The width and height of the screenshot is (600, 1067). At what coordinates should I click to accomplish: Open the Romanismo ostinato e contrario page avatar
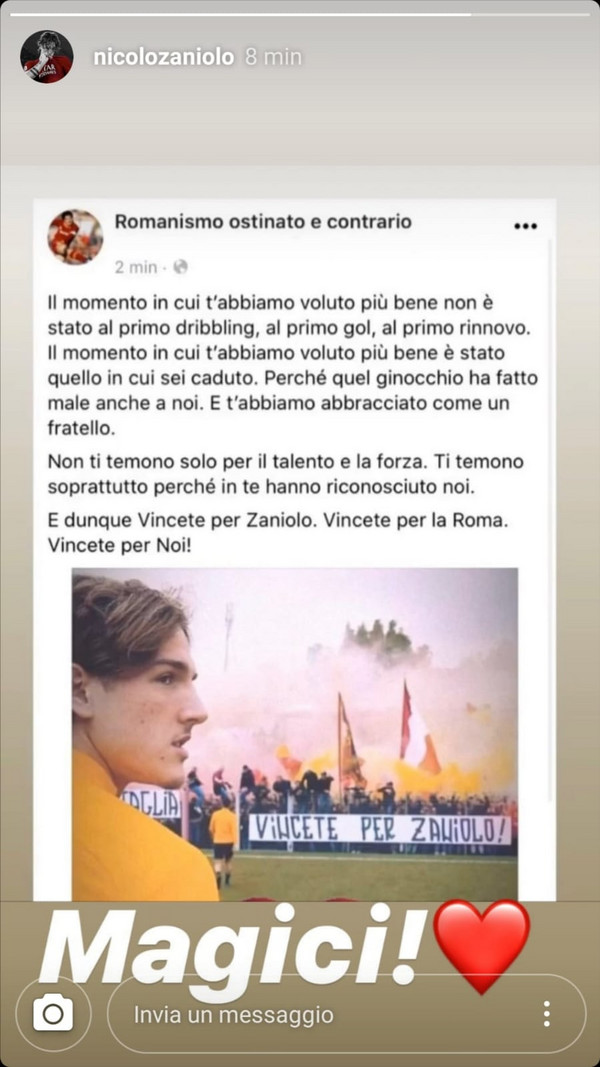pos(75,237)
